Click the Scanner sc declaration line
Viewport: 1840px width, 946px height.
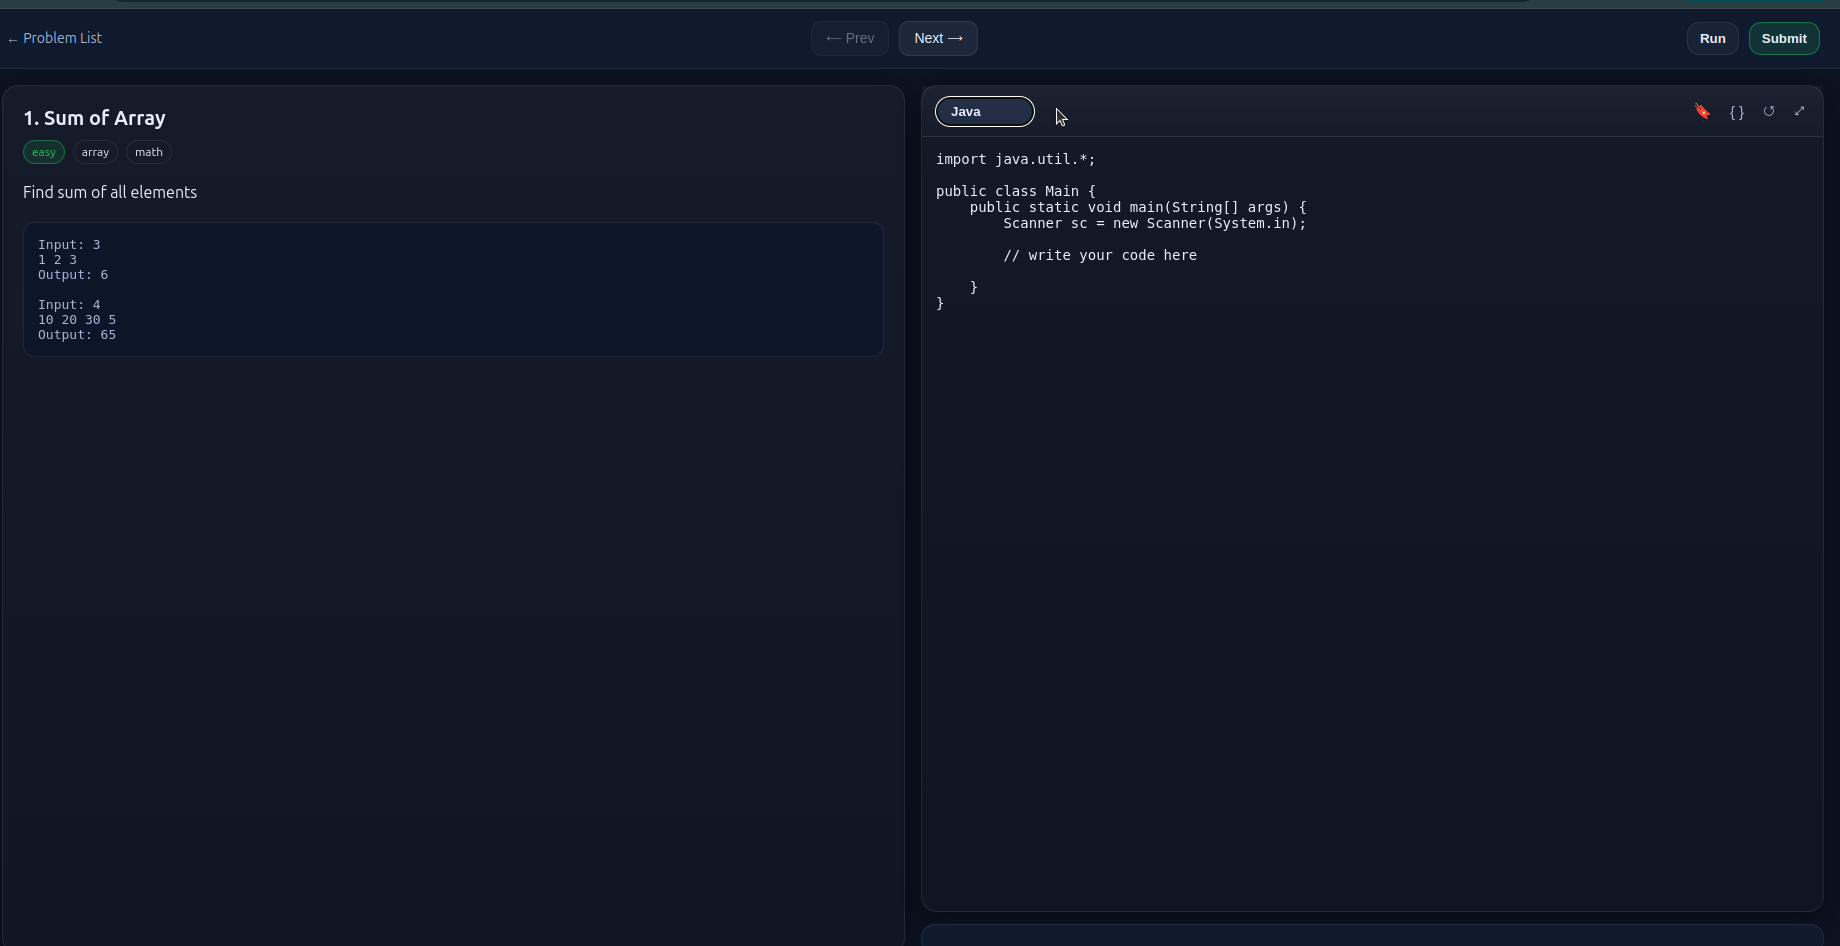click(x=1155, y=223)
